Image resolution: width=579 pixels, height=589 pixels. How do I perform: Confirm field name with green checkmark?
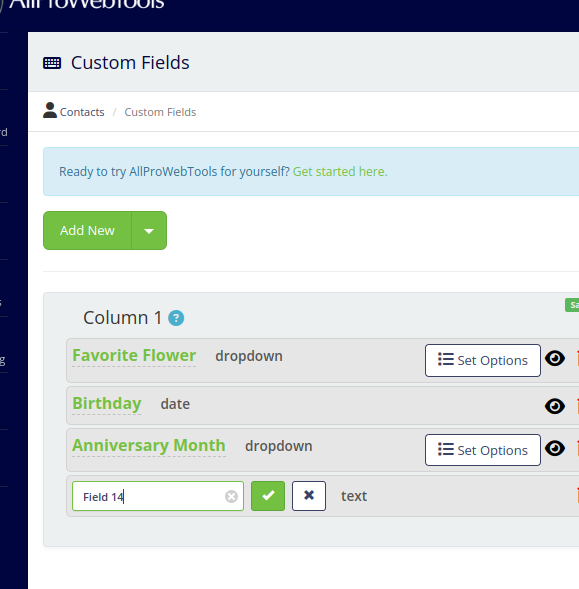click(268, 496)
